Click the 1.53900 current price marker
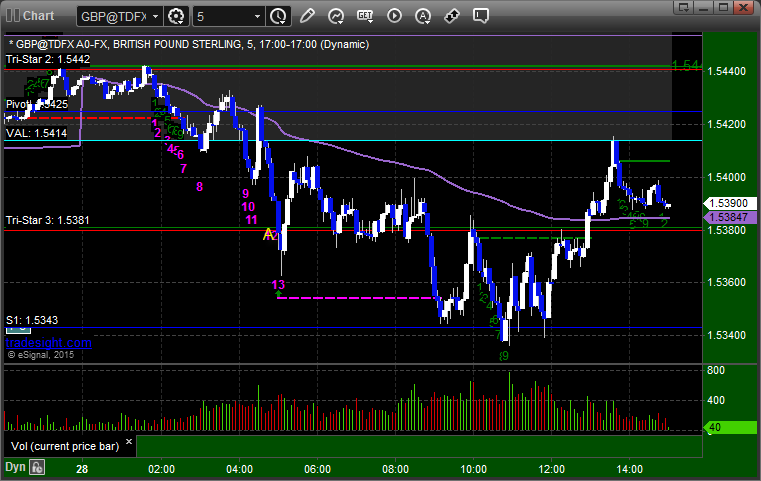This screenshot has height=481, width=761. [x=728, y=203]
